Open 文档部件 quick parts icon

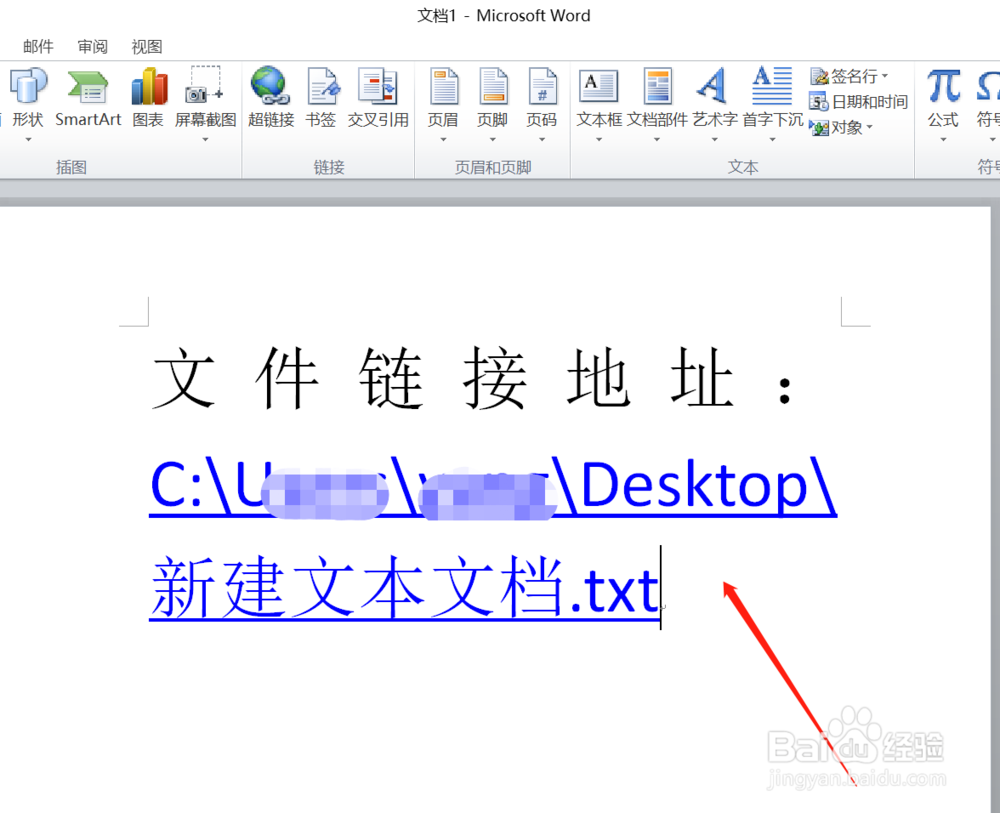pos(657,86)
